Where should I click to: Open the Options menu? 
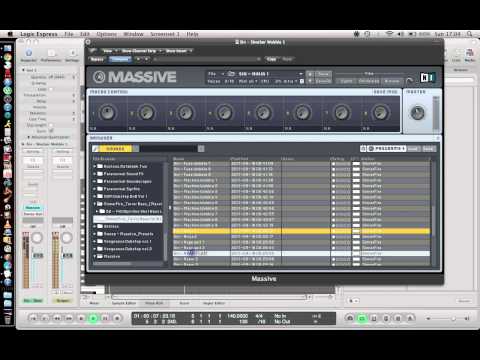(x=107, y=34)
